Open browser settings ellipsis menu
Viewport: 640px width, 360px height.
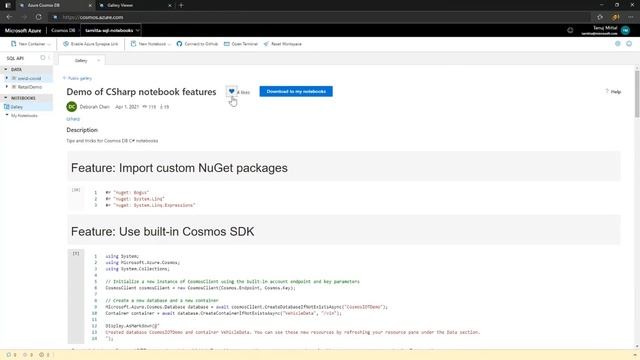point(631,17)
